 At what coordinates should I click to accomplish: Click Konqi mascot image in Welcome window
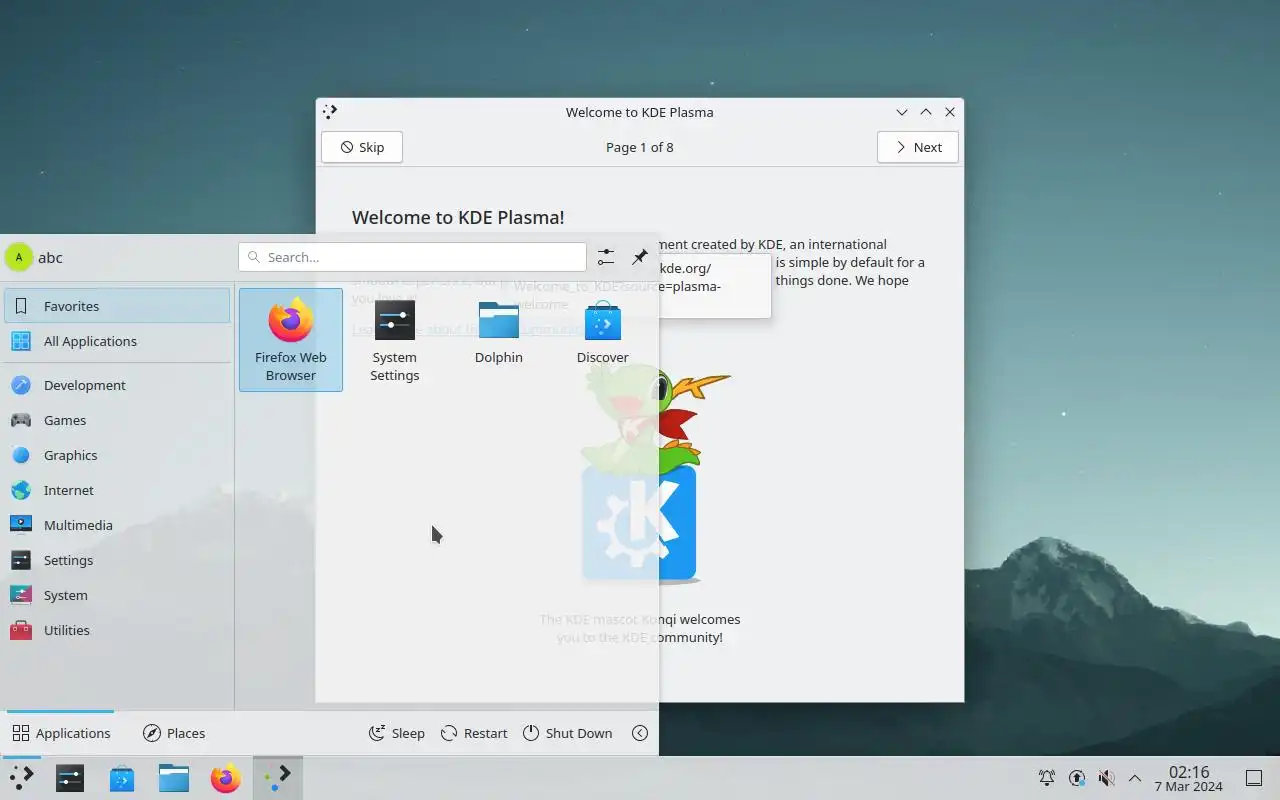click(x=655, y=475)
